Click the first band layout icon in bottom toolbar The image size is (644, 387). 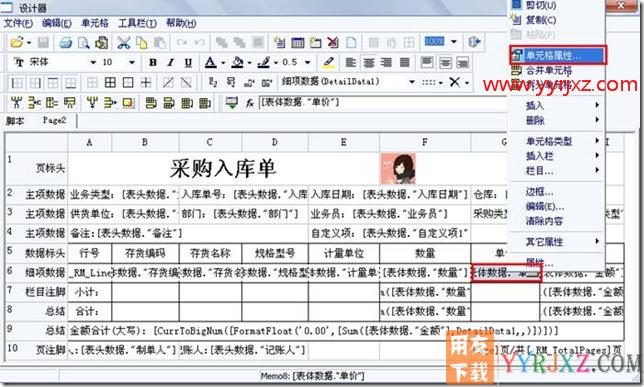17,103
